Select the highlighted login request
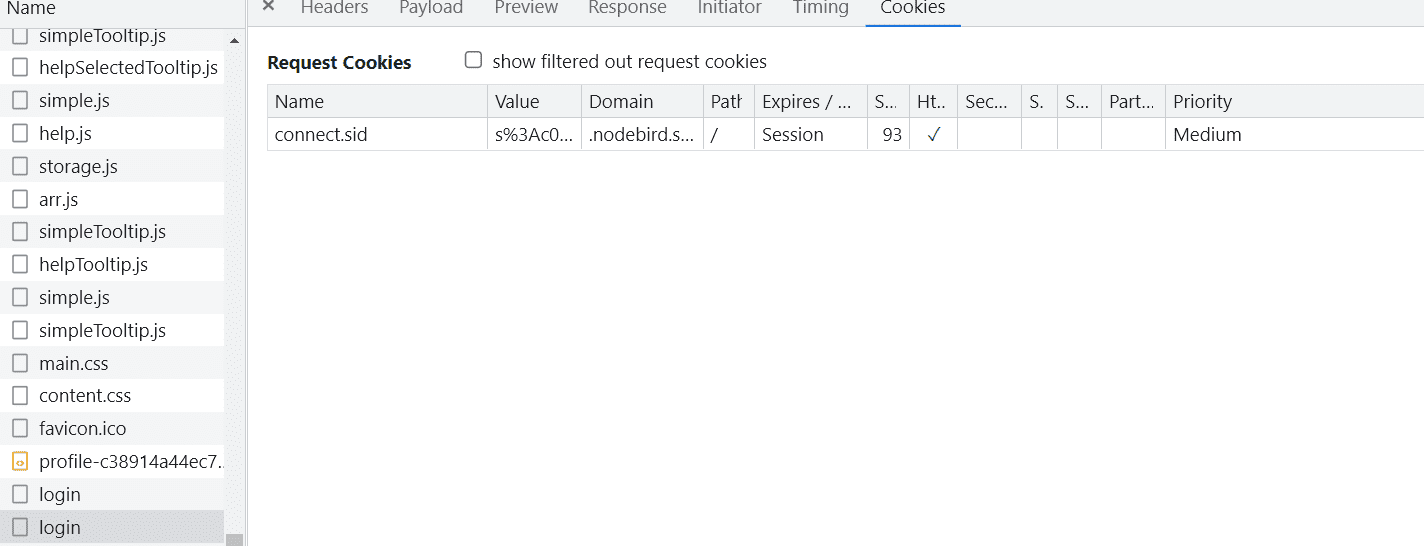Image resolution: width=1424 pixels, height=546 pixels. point(112,527)
